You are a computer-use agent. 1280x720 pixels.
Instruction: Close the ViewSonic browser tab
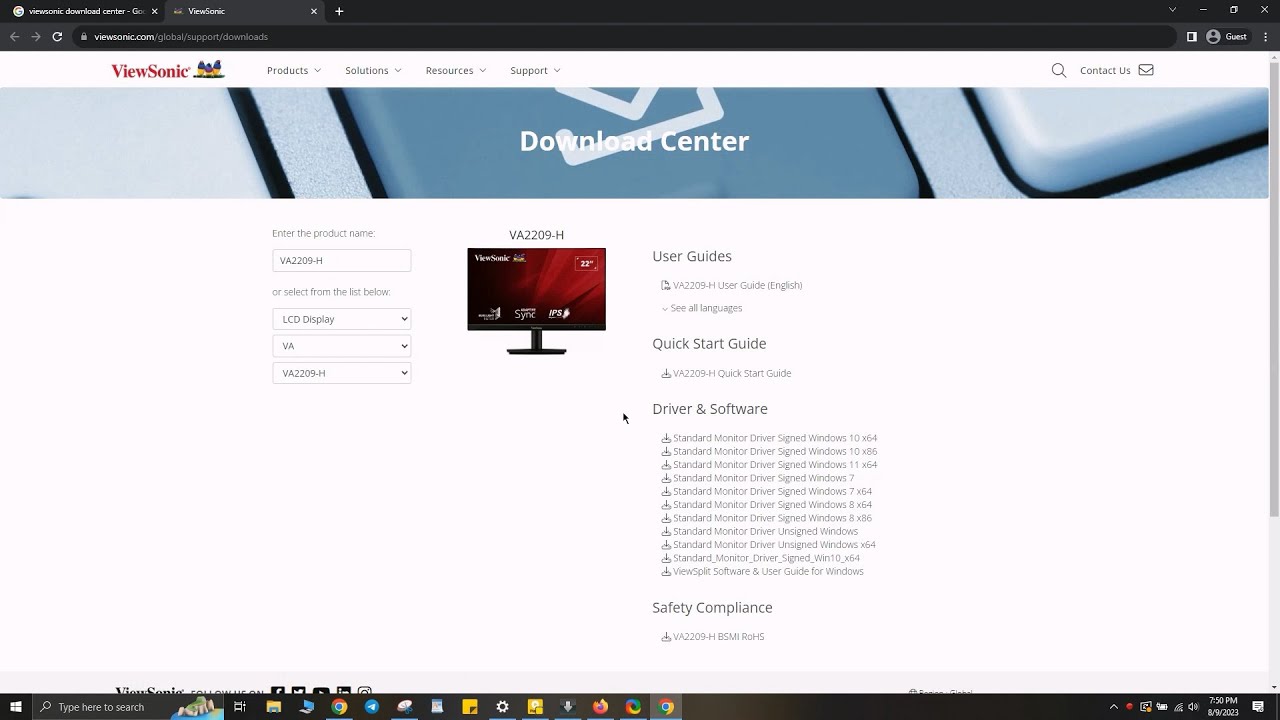point(314,11)
